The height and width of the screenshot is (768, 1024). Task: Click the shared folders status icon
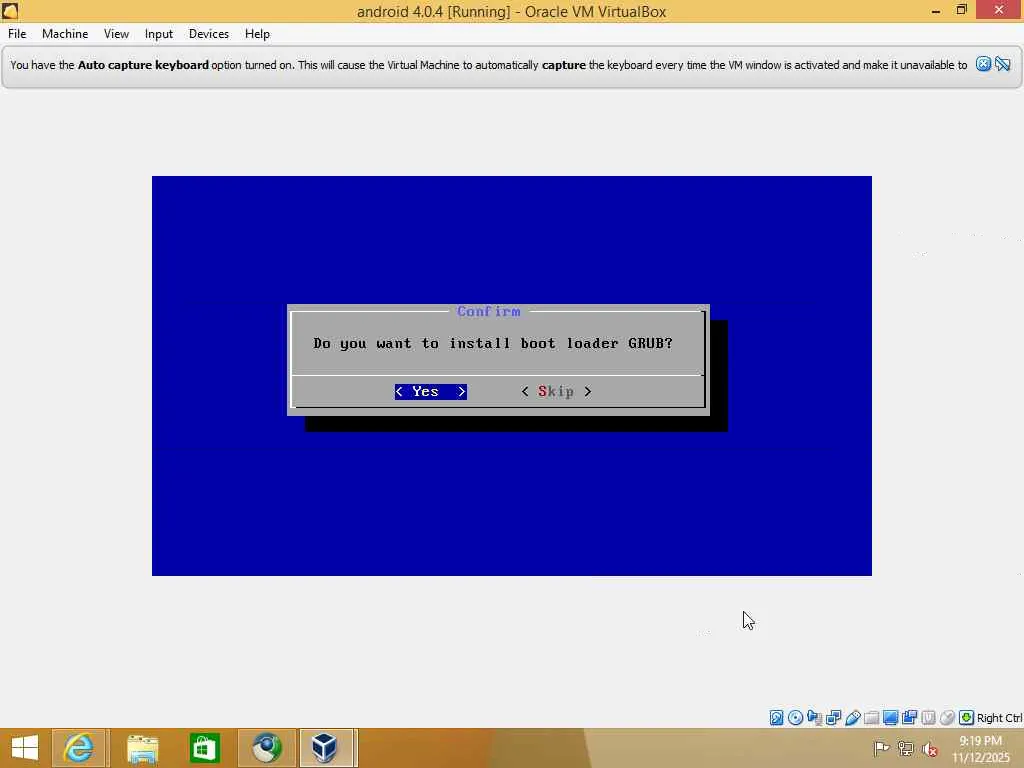coord(871,718)
